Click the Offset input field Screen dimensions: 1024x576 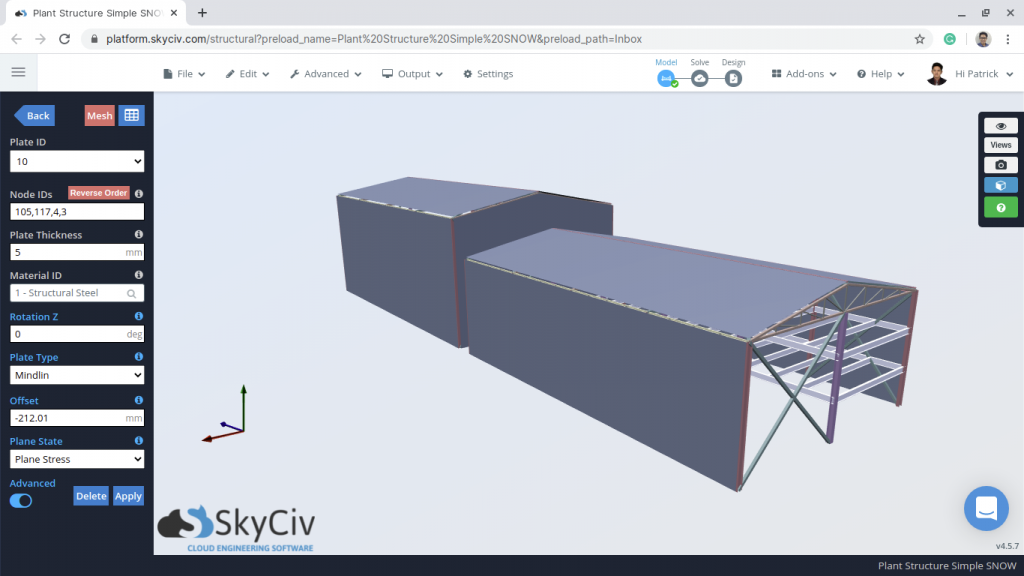(65, 418)
